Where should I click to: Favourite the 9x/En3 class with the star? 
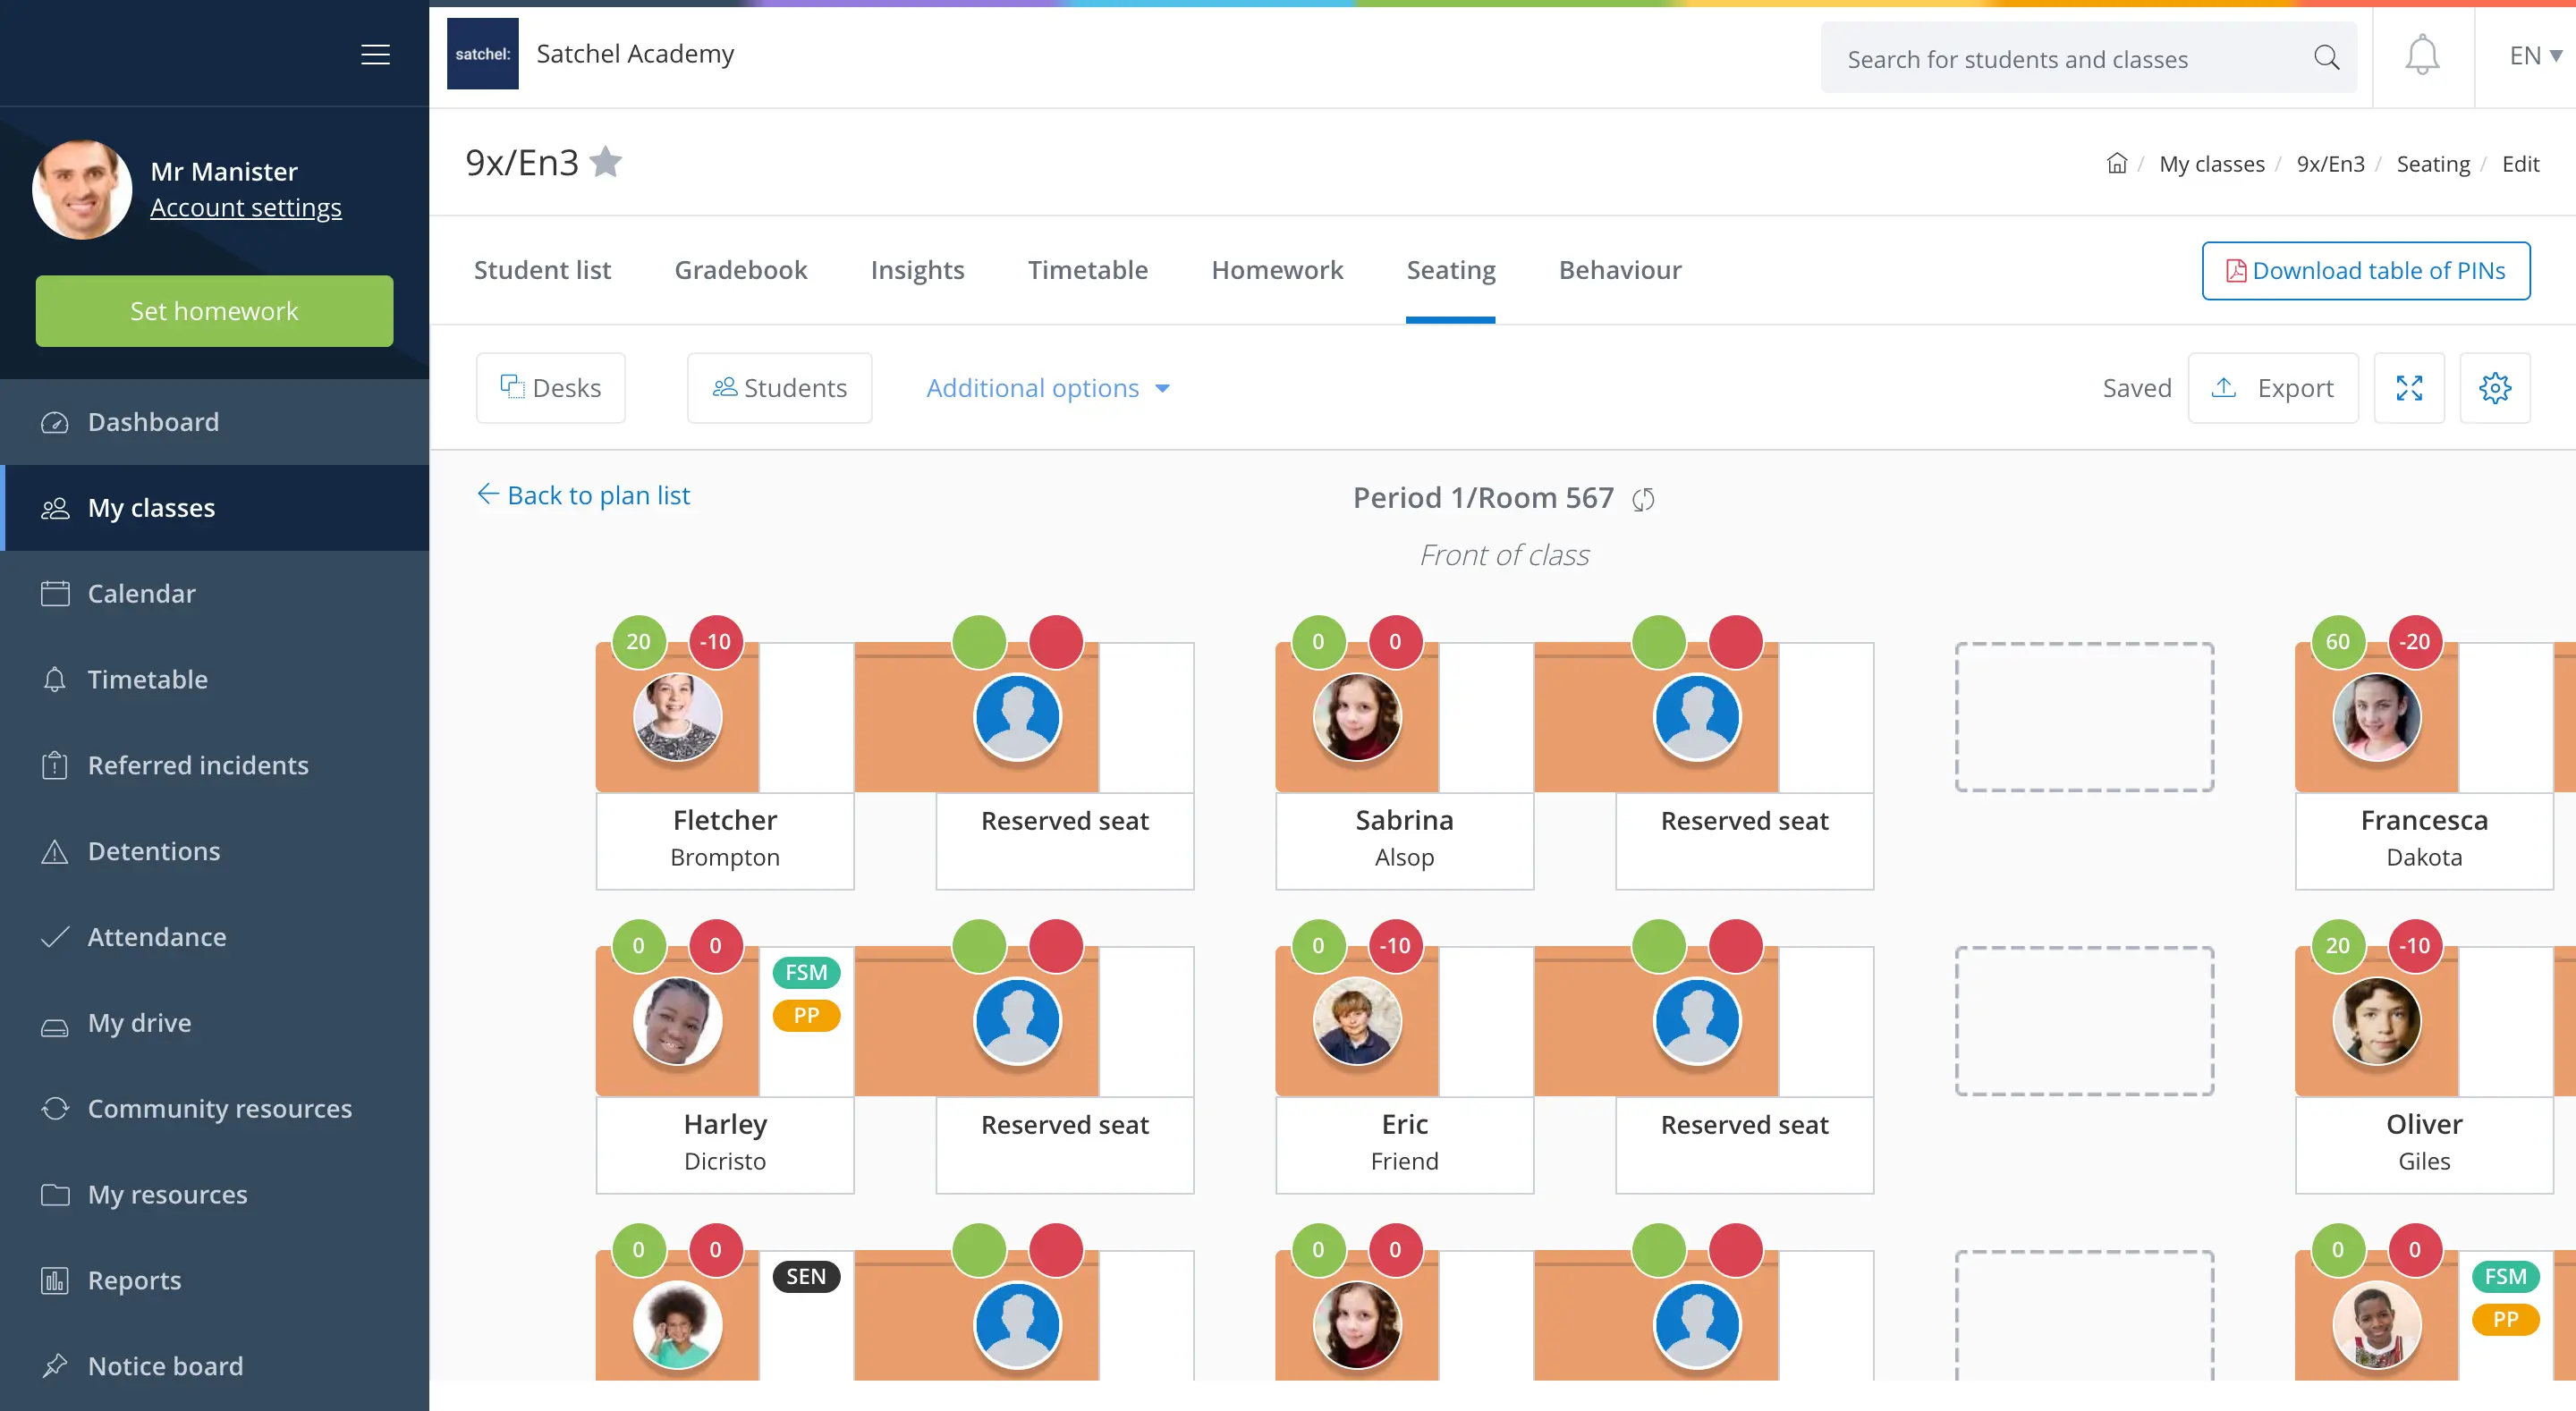[606, 161]
